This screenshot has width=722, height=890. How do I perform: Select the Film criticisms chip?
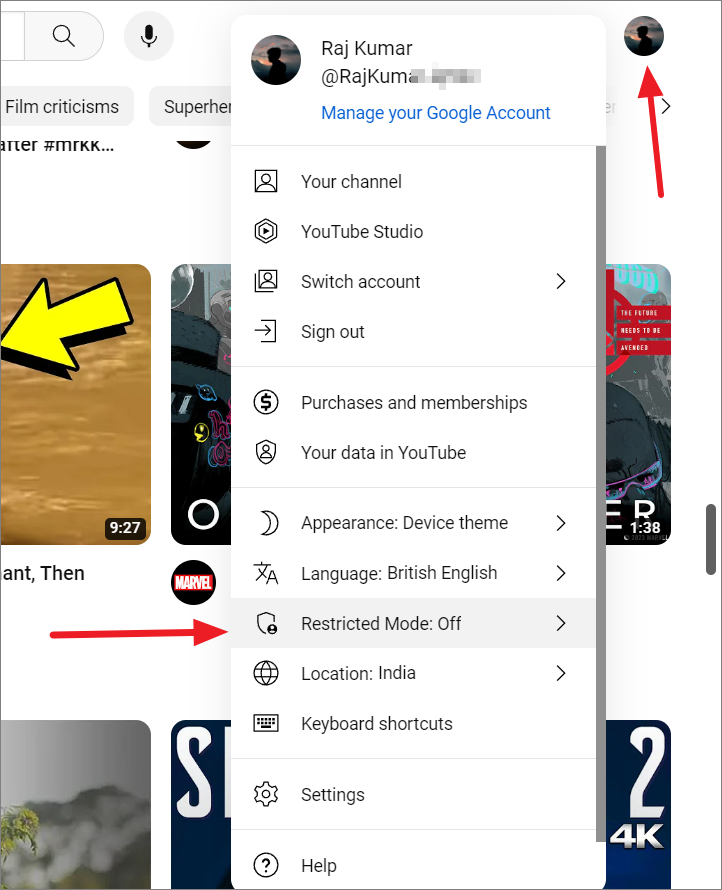(x=67, y=106)
